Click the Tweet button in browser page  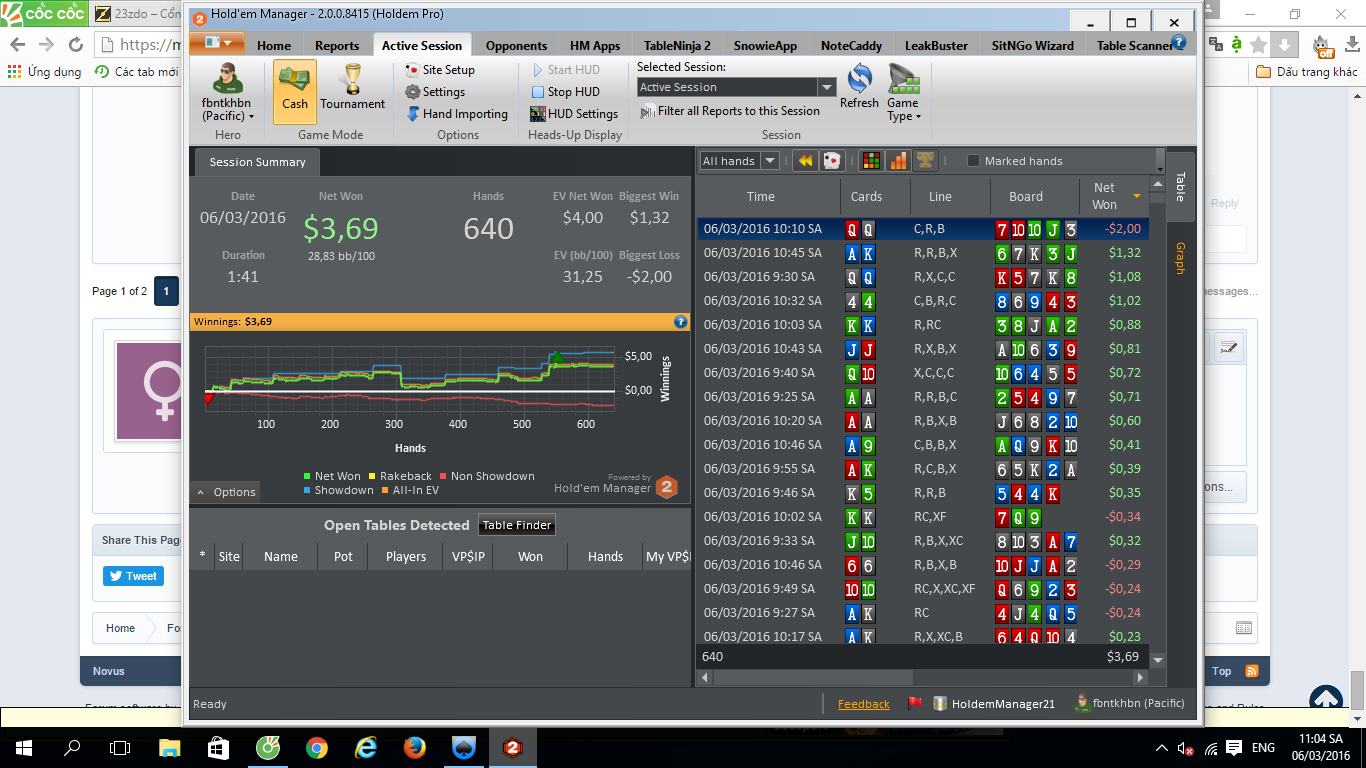tap(133, 576)
